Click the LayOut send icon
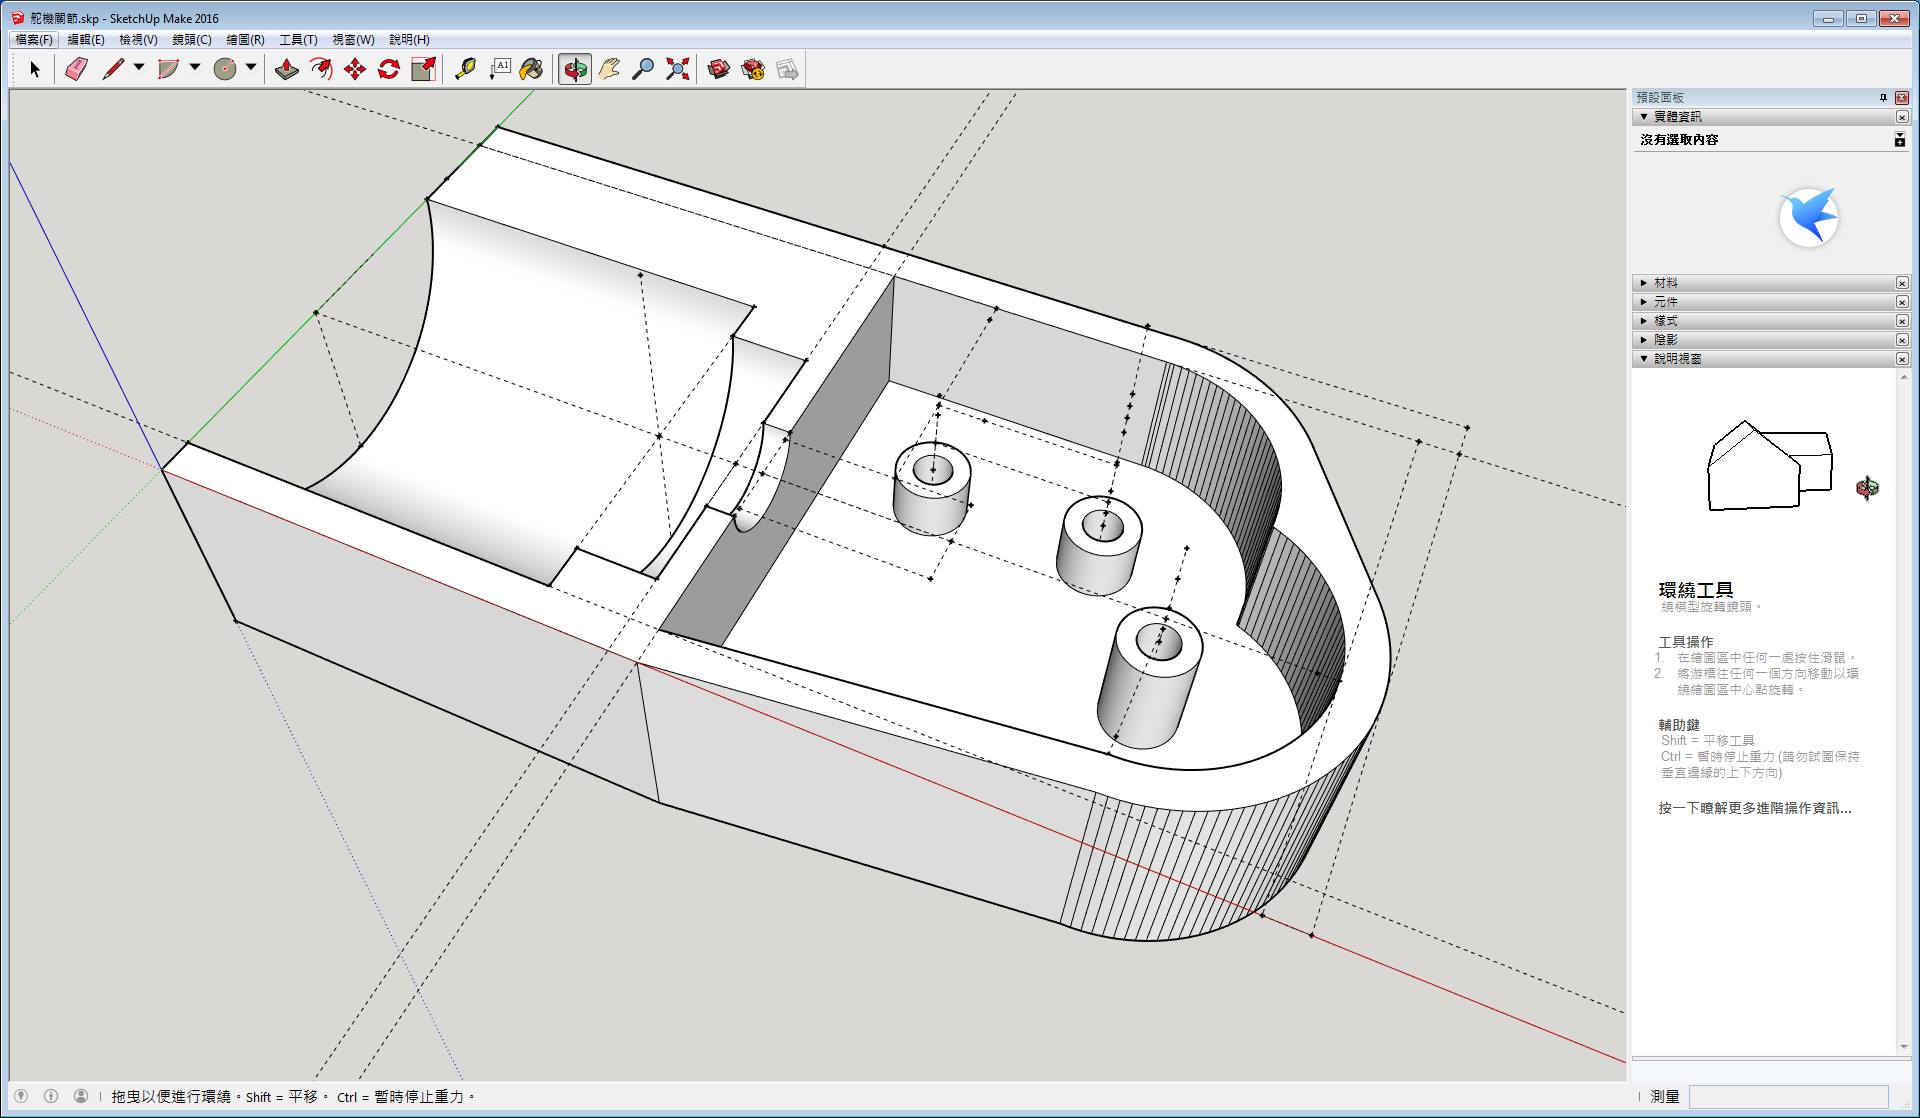This screenshot has height=1118, width=1920. (x=787, y=69)
